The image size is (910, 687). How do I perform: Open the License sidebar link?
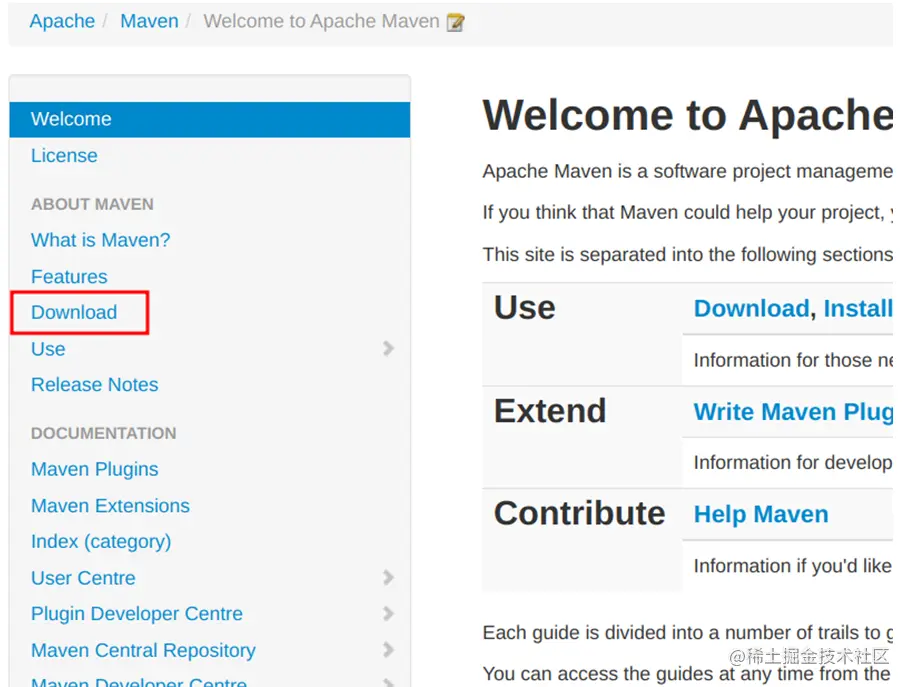coord(64,156)
